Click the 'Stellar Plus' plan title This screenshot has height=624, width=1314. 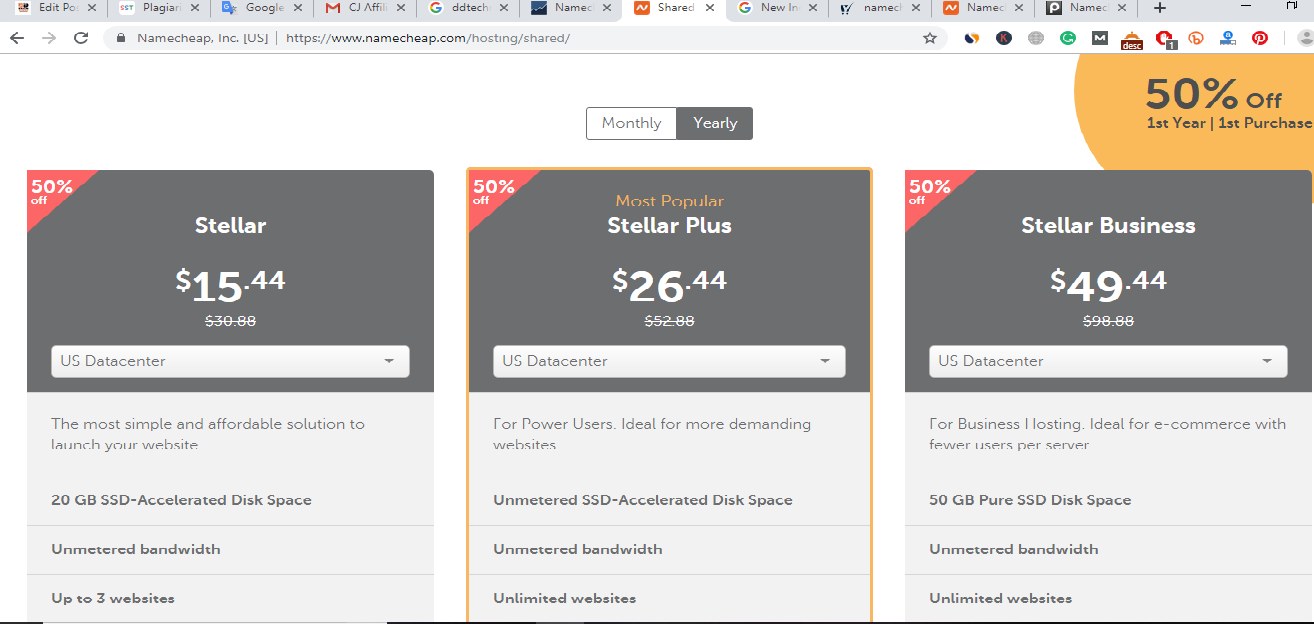tap(669, 225)
